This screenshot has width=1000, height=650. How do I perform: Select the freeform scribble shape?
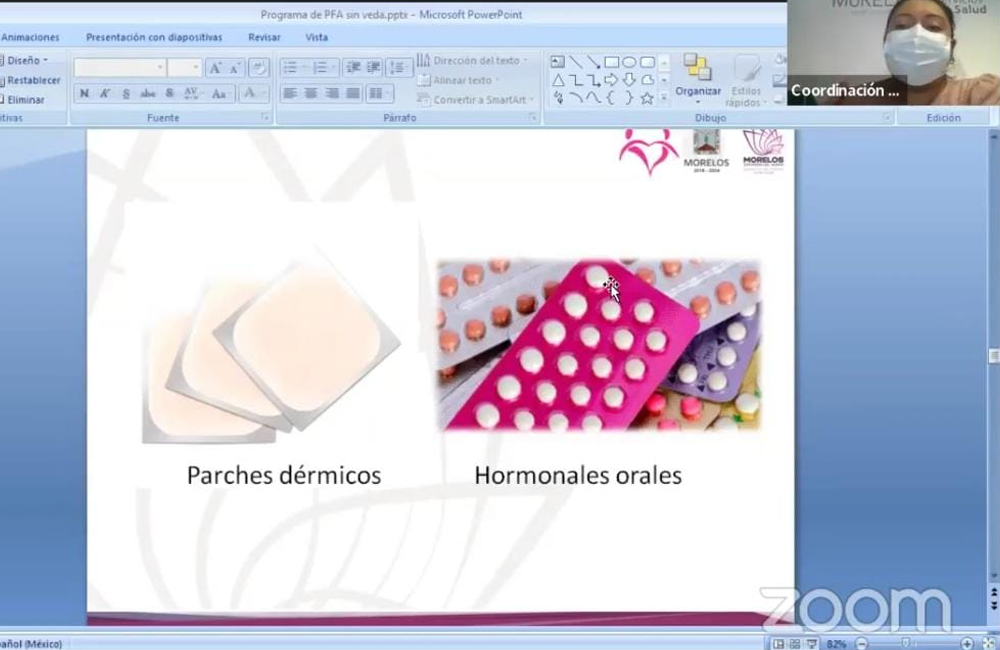(x=559, y=98)
